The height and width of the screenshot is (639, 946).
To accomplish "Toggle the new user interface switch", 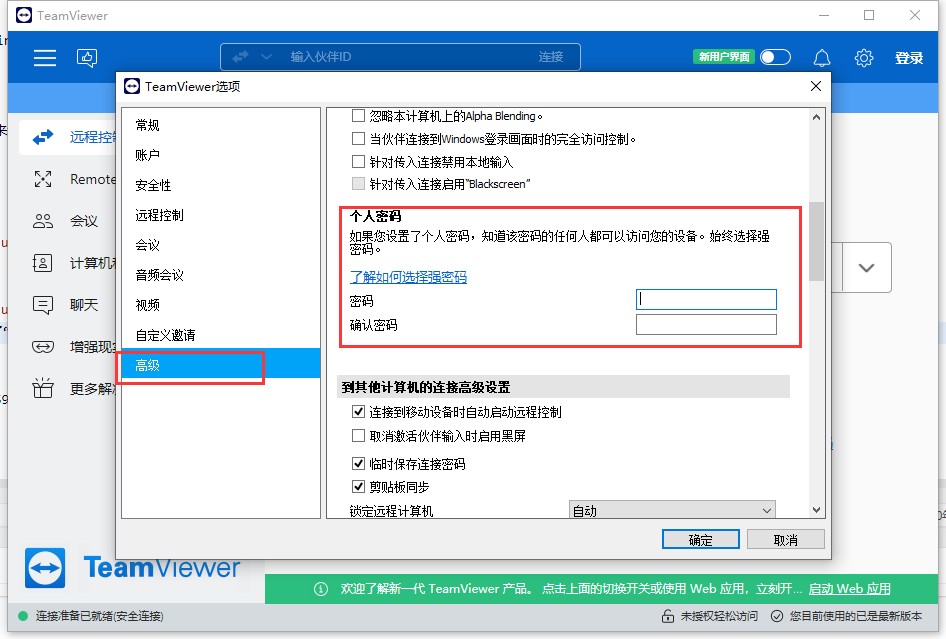I will click(775, 57).
